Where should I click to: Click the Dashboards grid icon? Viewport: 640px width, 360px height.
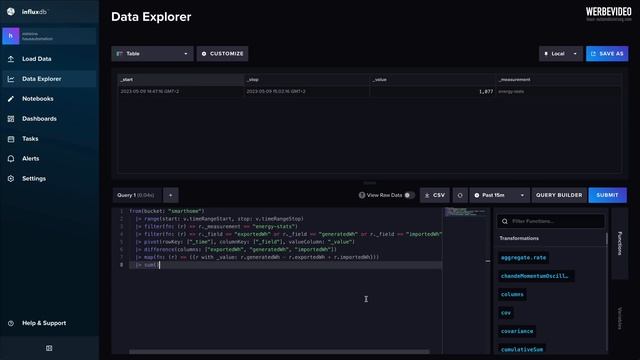(11, 119)
